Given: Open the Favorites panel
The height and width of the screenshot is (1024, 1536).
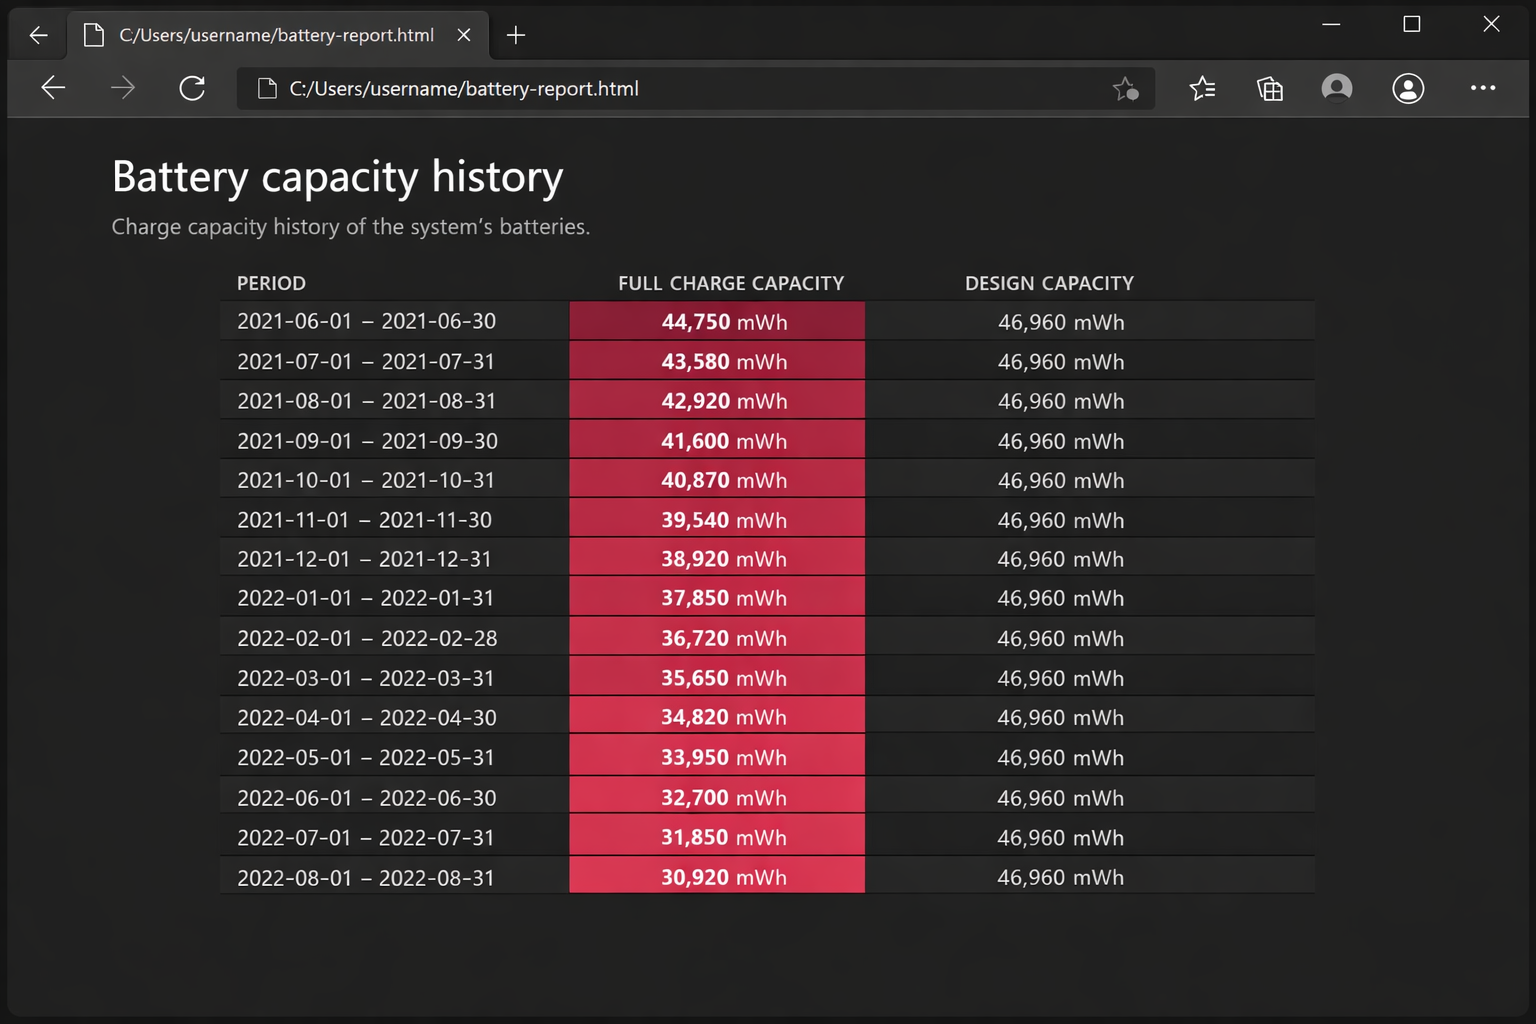Looking at the screenshot, I should [1203, 88].
